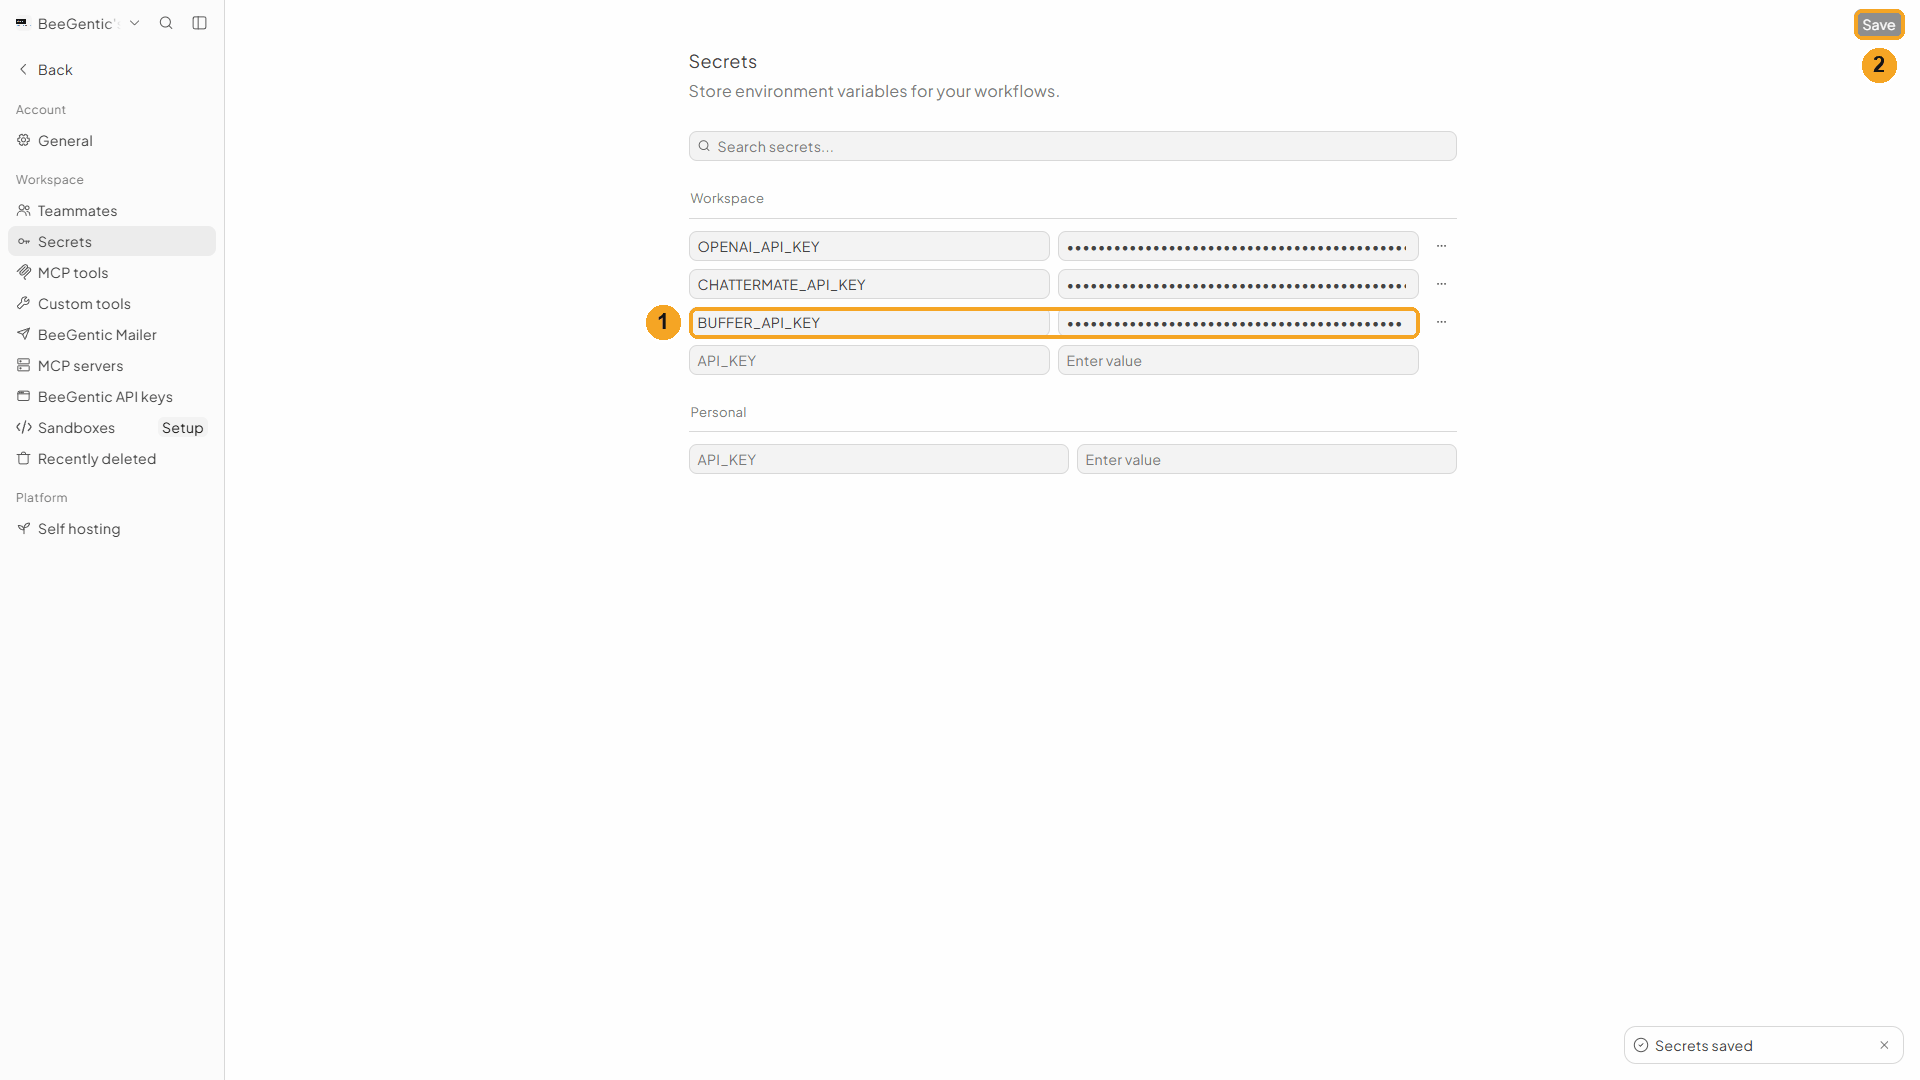Screen dimensions: 1920x1080
Task: Open Custom tools page
Action: click(112, 304)
